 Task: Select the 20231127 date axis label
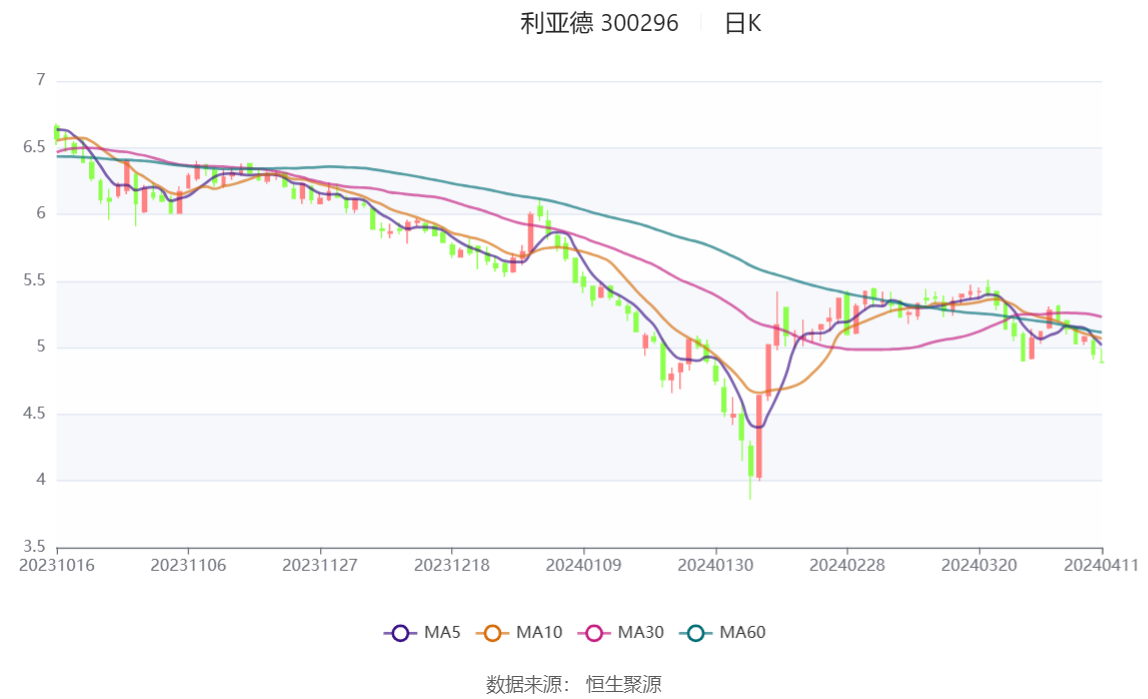point(320,565)
